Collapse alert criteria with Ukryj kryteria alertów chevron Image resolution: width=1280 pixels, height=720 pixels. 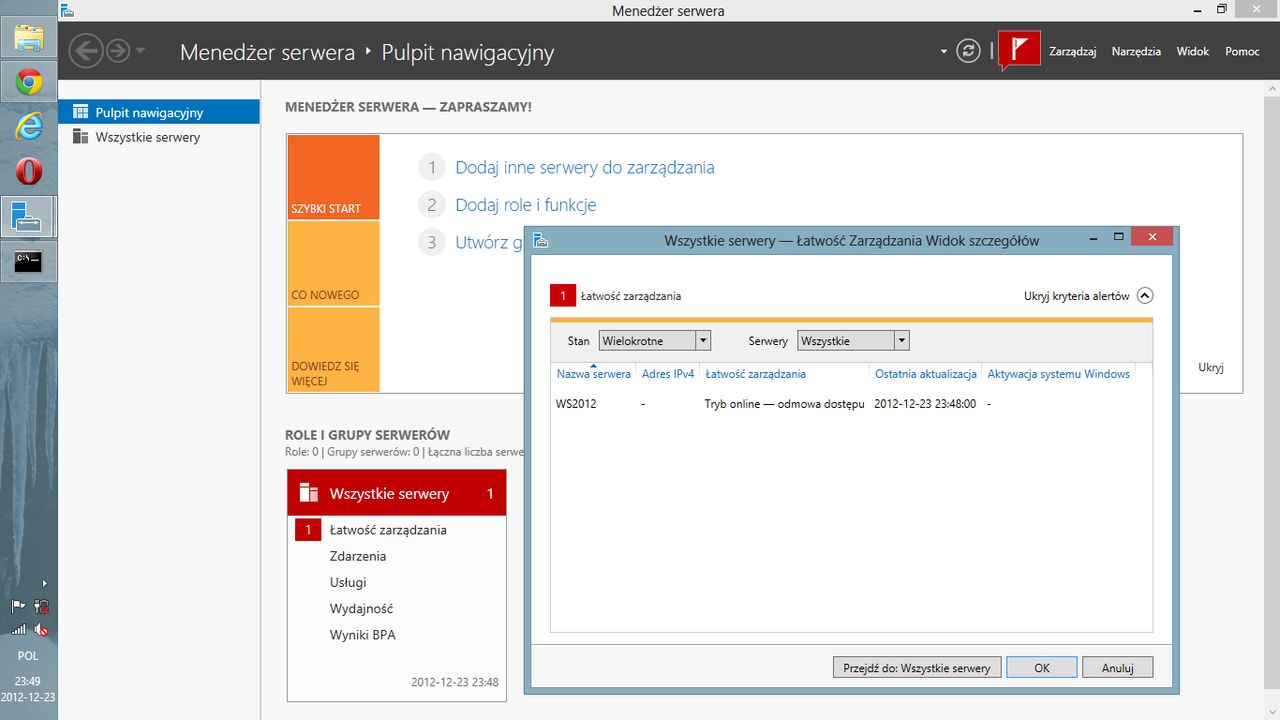pyautogui.click(x=1145, y=296)
